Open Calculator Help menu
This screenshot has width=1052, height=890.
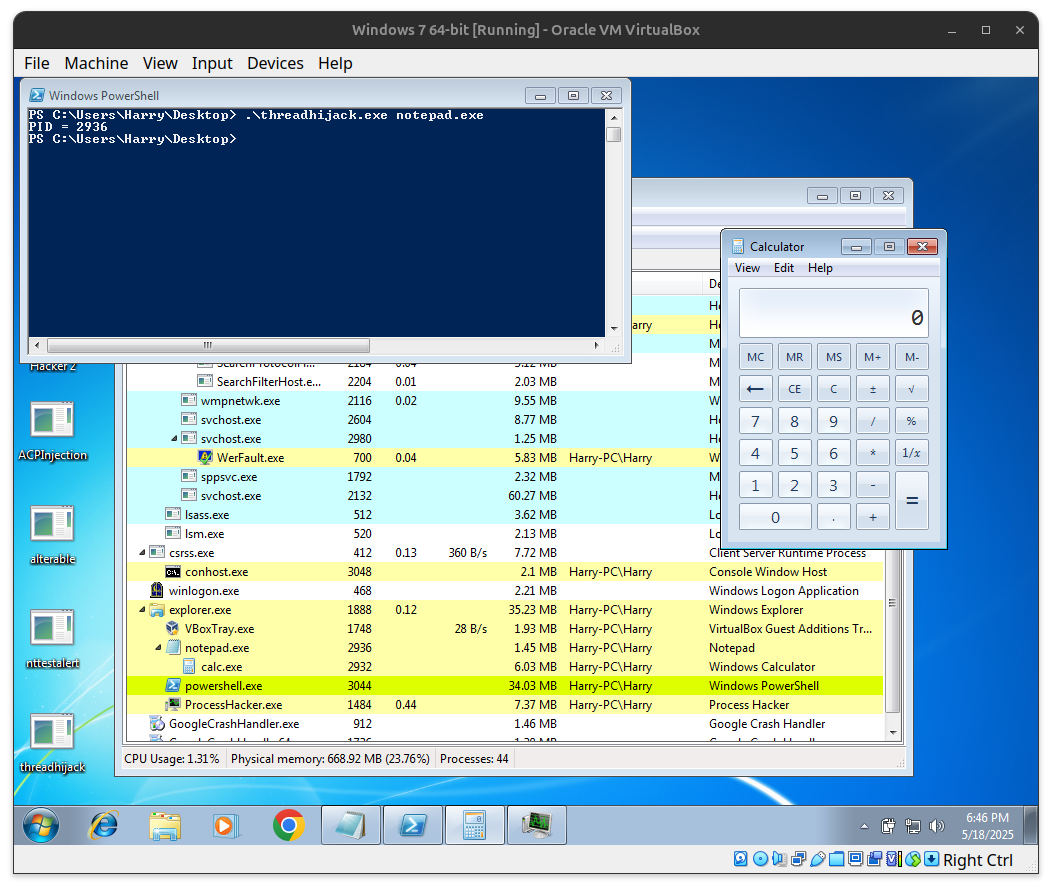[x=820, y=268]
